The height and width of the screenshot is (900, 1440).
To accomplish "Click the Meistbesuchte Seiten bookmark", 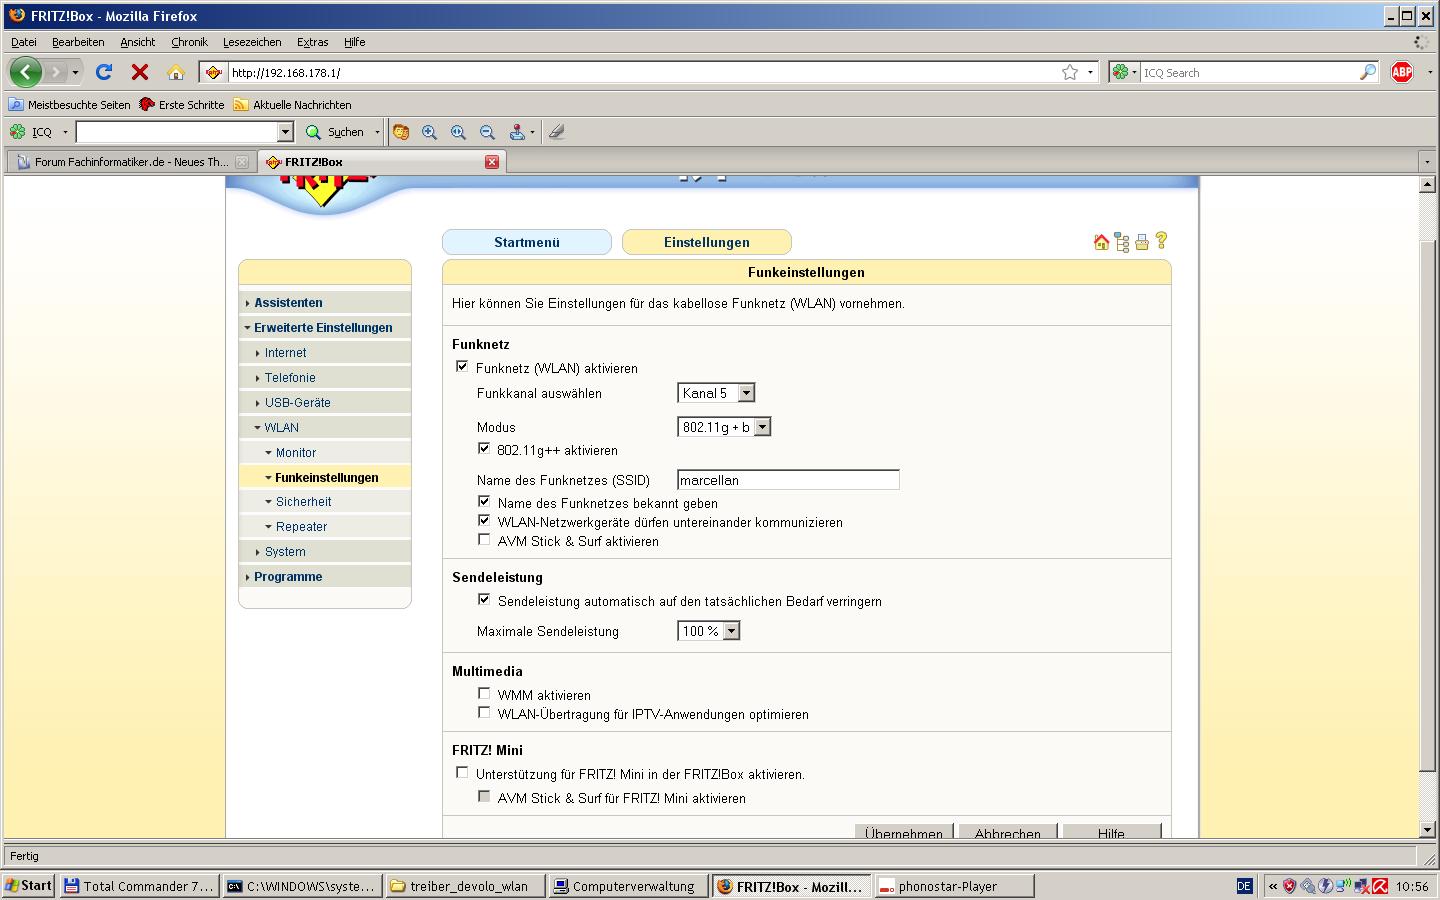I will (70, 104).
